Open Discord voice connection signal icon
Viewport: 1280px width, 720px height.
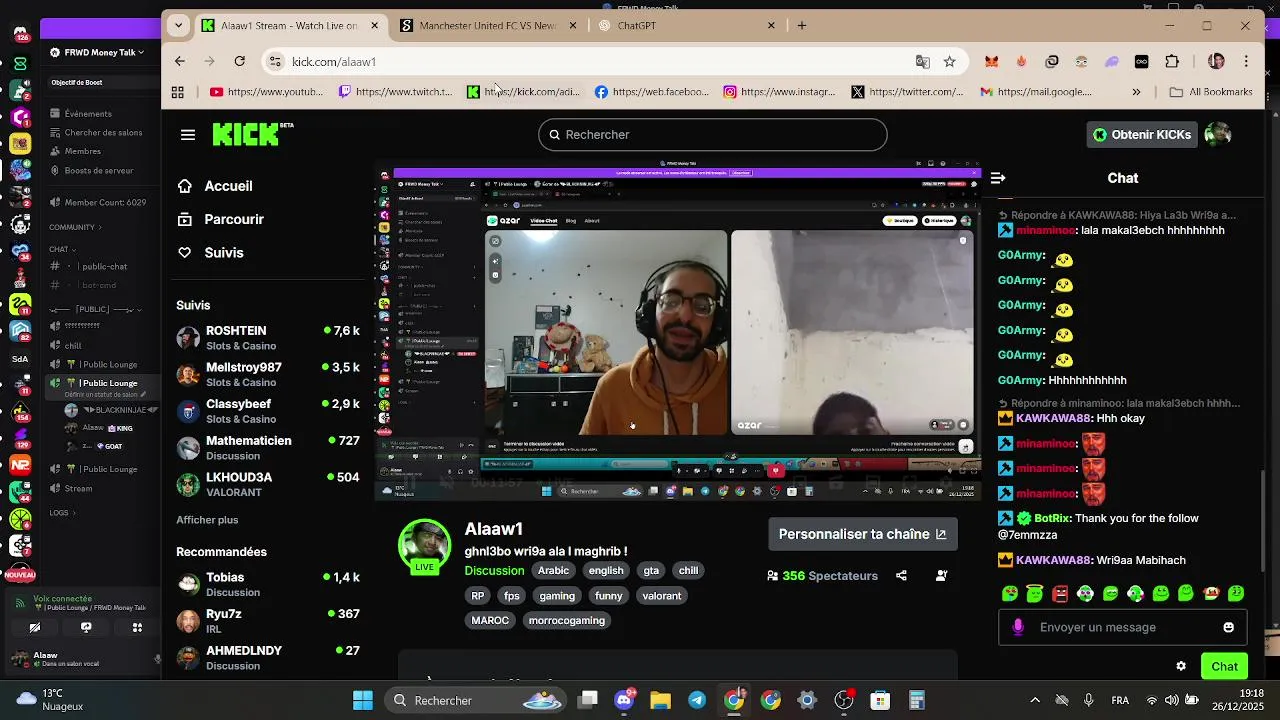(x=21, y=603)
